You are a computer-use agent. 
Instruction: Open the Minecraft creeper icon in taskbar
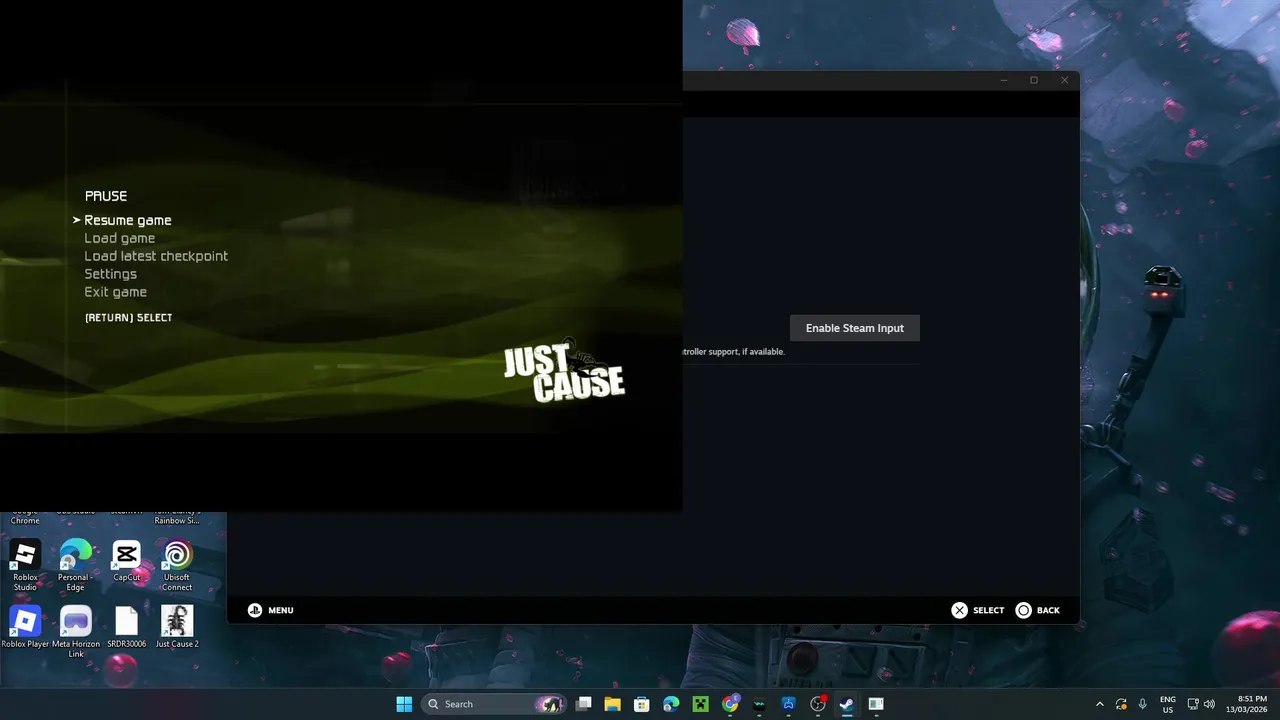tap(700, 704)
